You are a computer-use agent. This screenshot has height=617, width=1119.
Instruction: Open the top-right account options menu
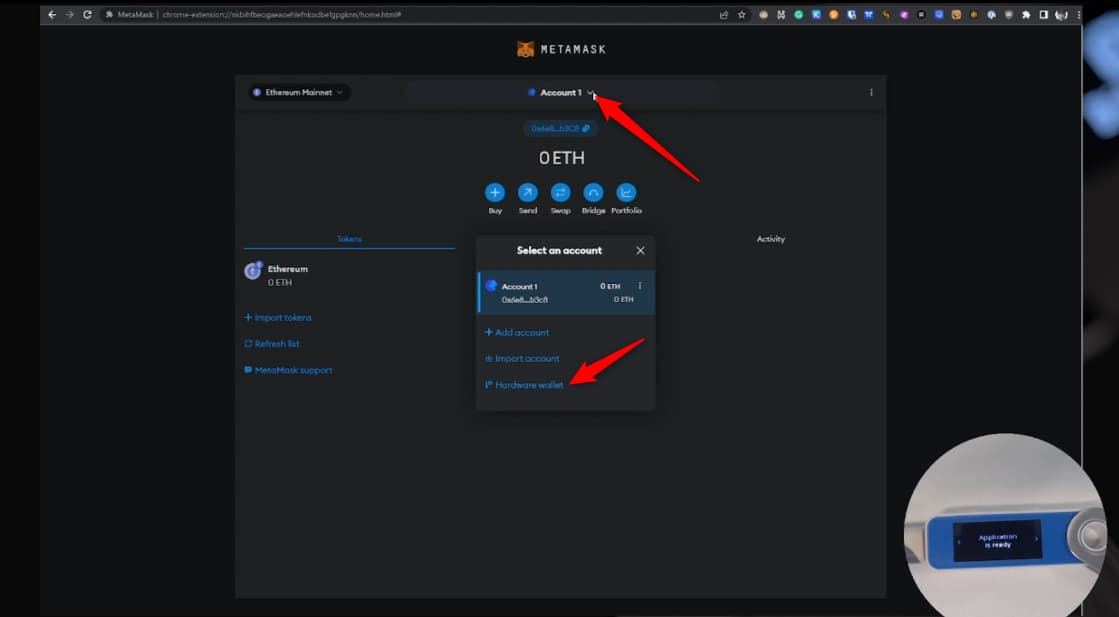pyautogui.click(x=870, y=92)
